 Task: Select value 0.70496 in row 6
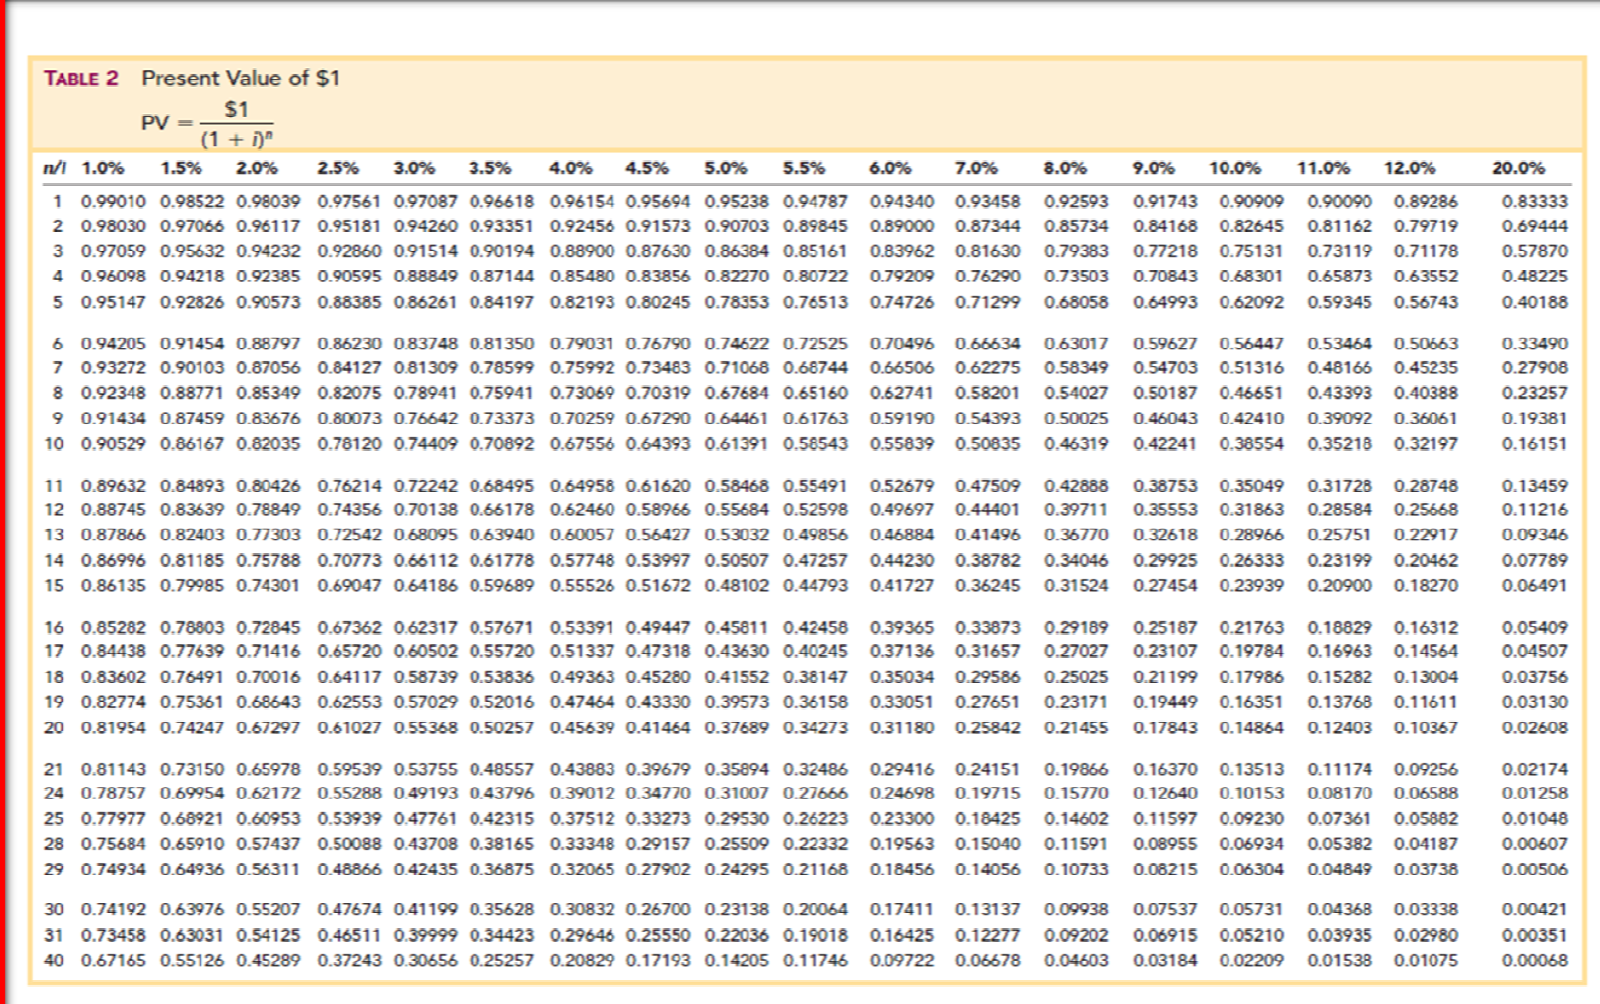tap(902, 344)
